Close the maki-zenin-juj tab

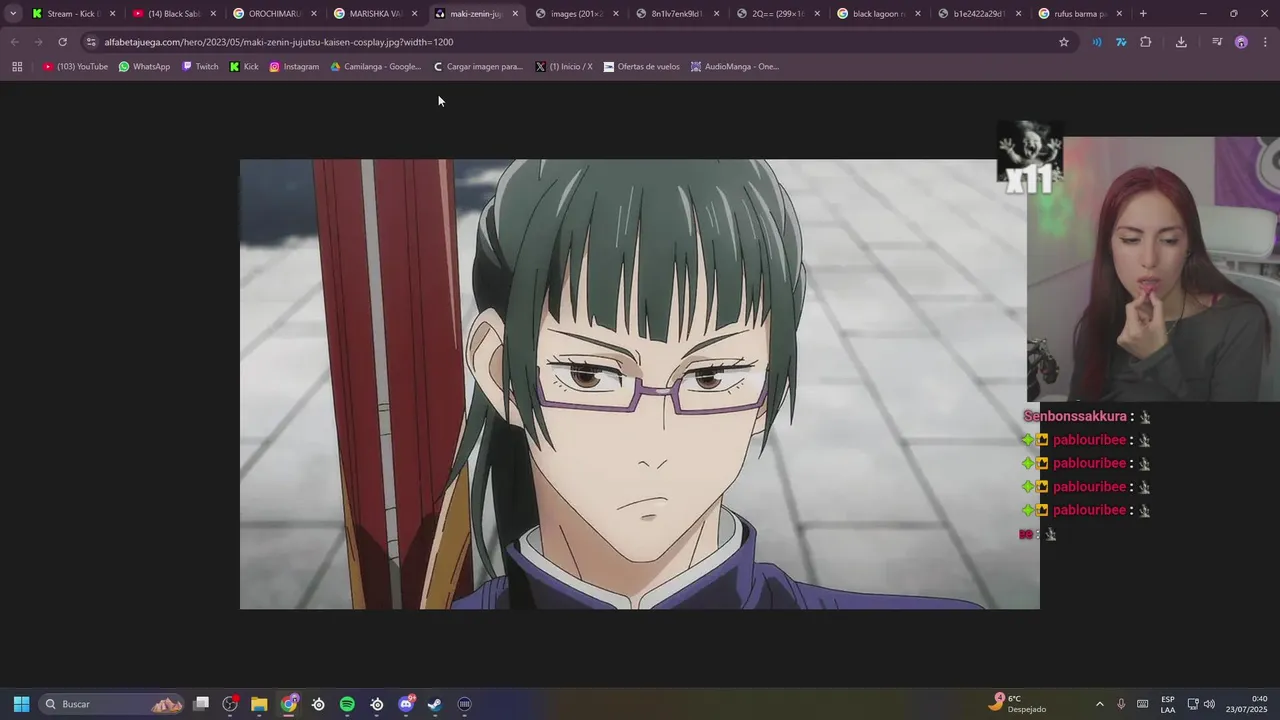[515, 14]
